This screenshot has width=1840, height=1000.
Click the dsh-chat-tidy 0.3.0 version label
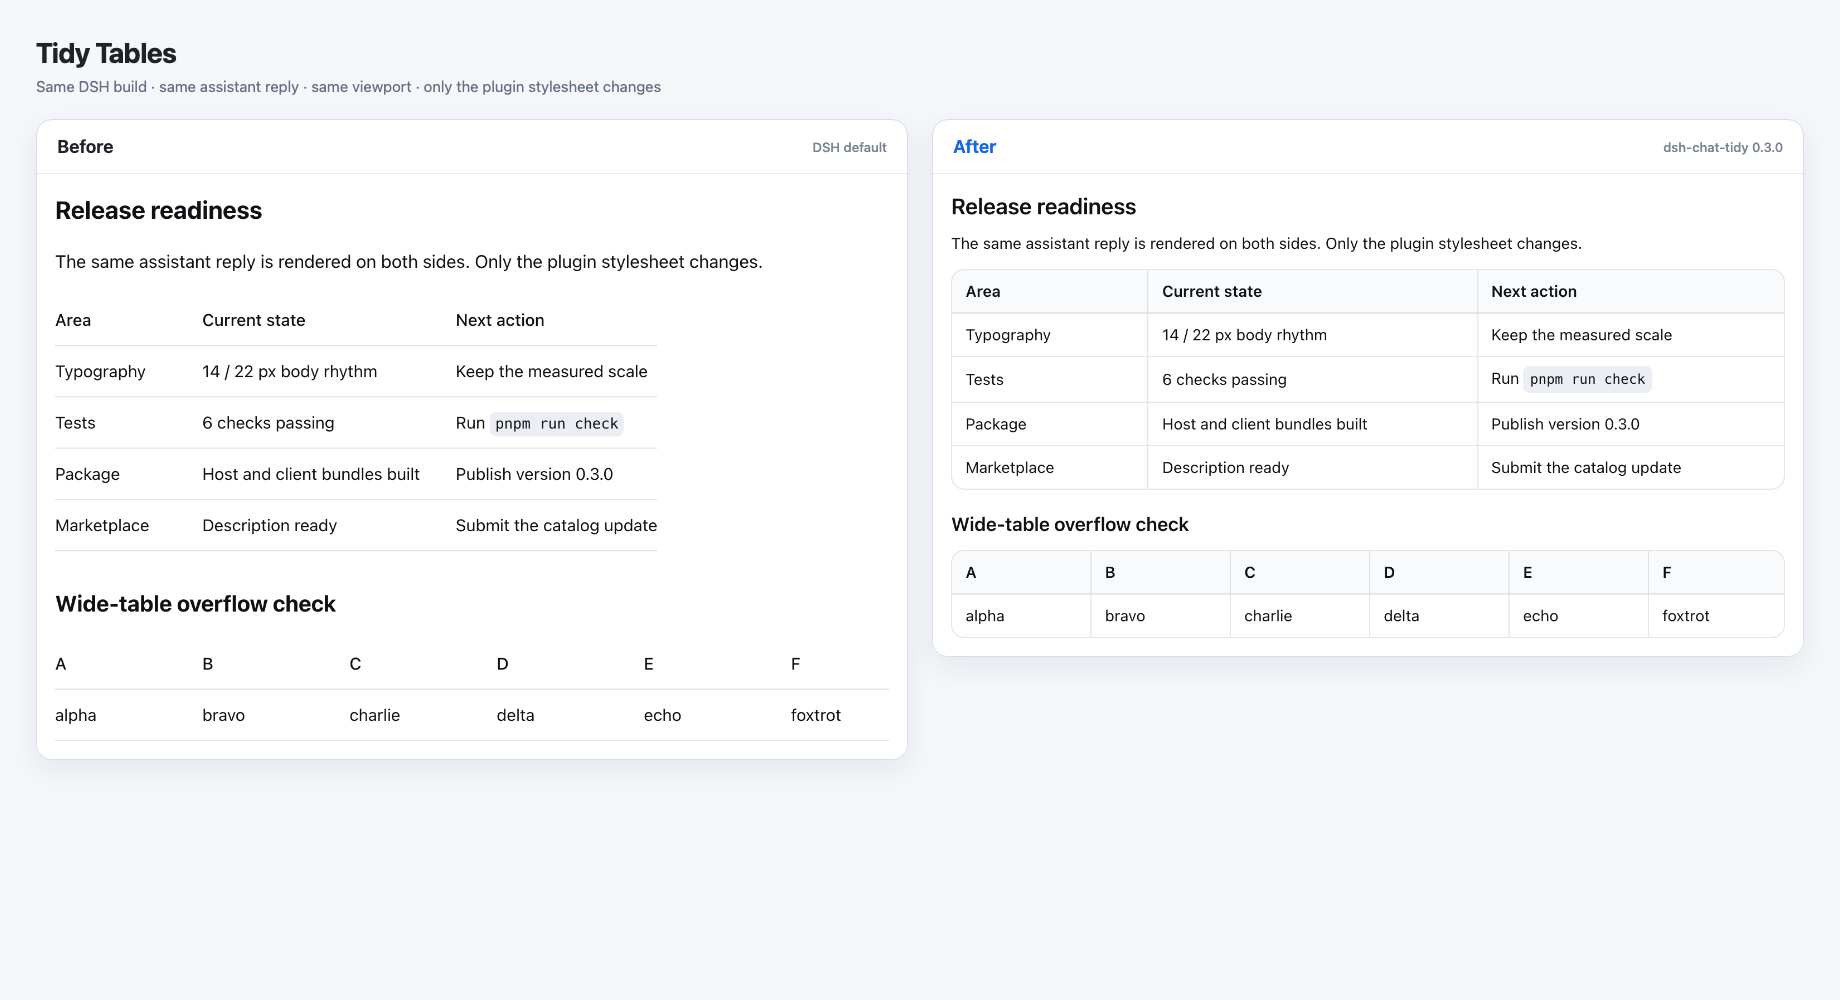[x=1722, y=147]
